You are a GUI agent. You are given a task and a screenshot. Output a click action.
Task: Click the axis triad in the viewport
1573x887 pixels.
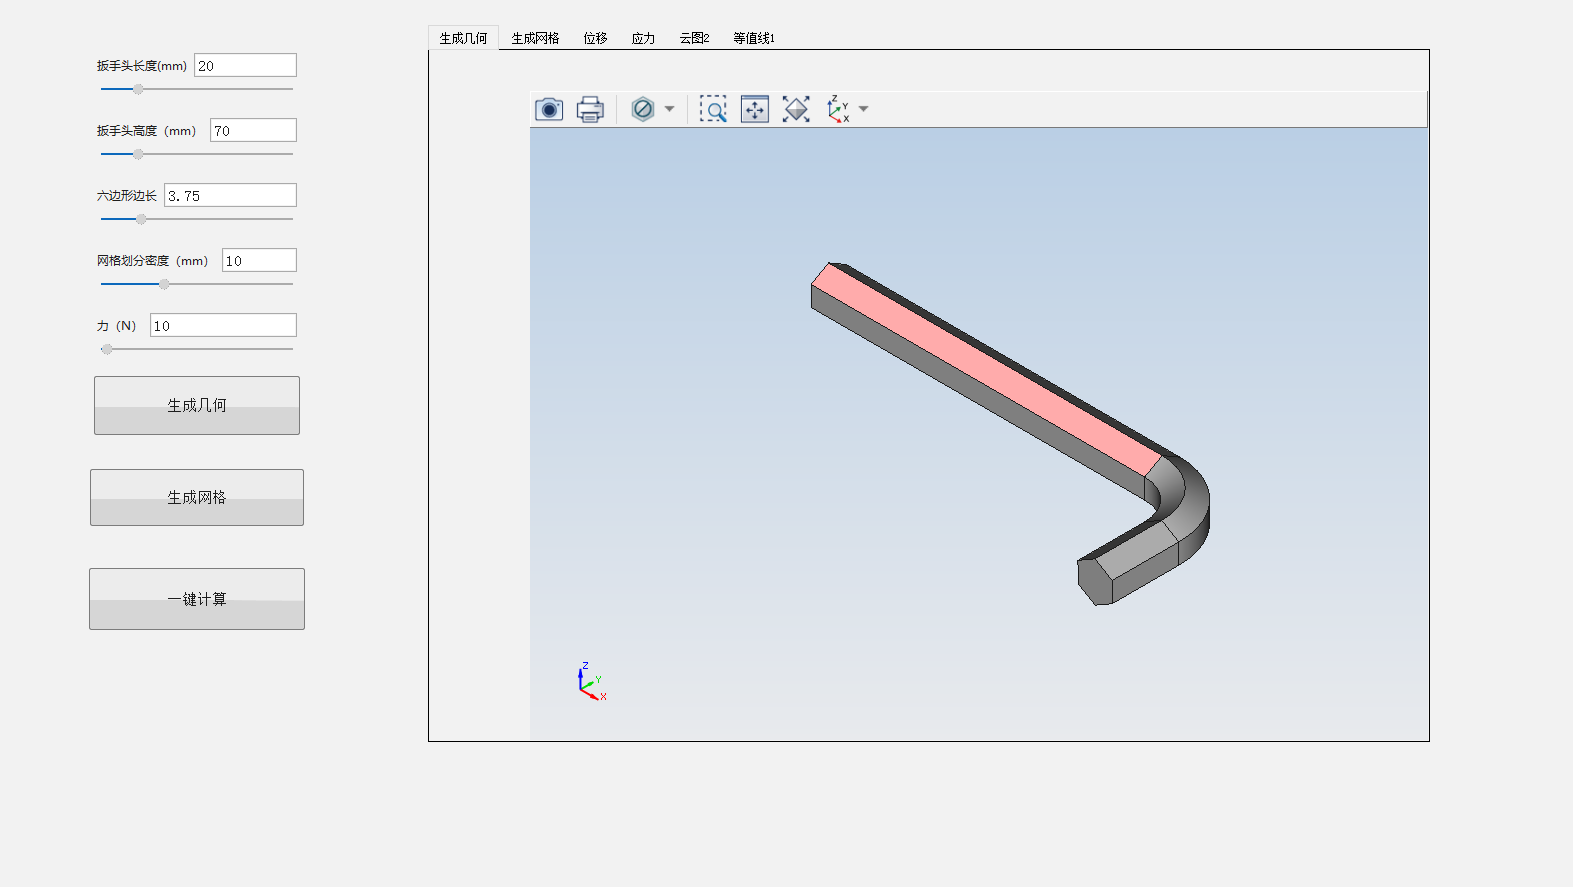click(x=591, y=681)
